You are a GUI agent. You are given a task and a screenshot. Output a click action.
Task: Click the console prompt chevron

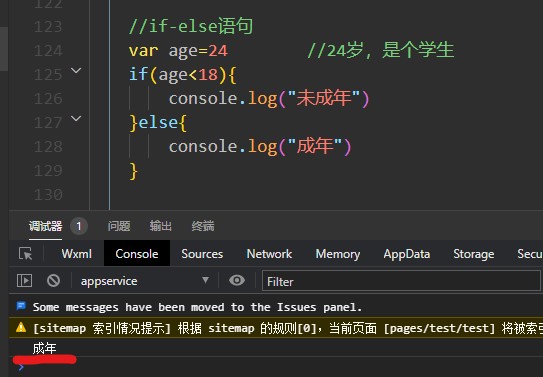(21, 367)
